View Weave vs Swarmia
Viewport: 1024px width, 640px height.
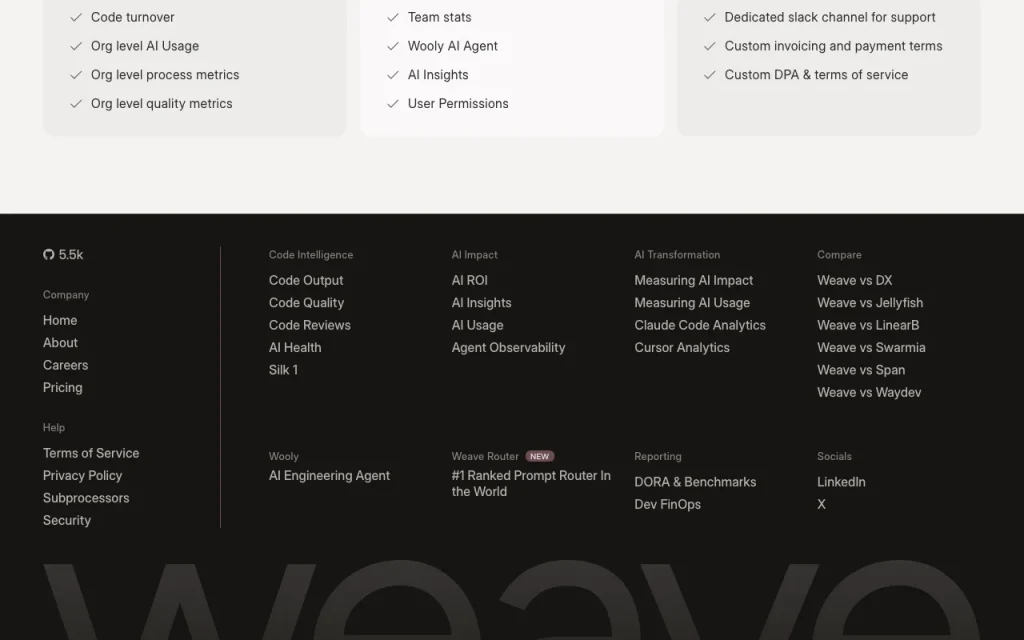[x=871, y=347]
